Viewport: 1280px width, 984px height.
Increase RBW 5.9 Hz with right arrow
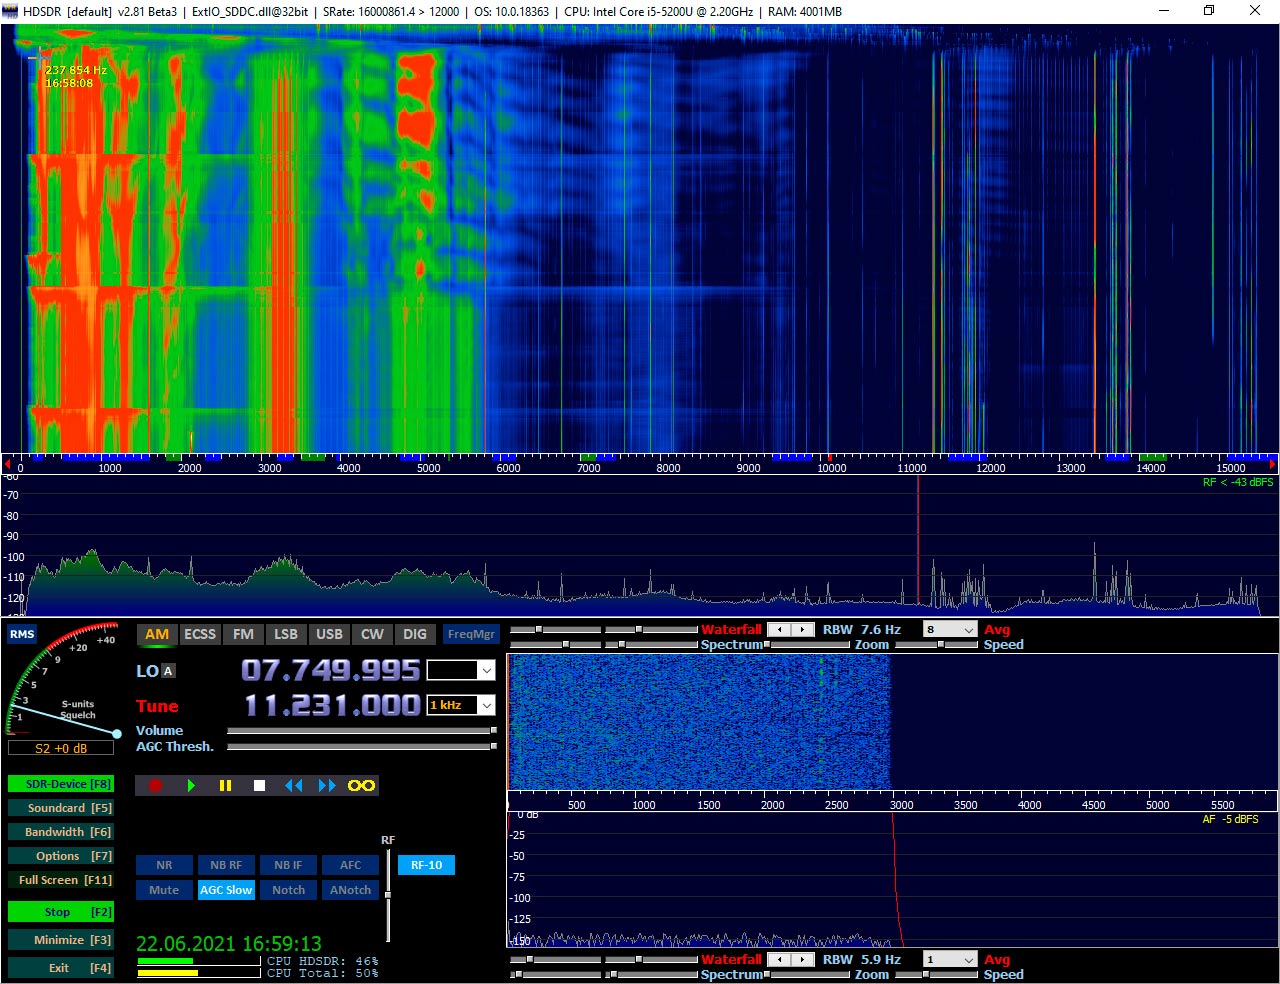pyautogui.click(x=802, y=960)
